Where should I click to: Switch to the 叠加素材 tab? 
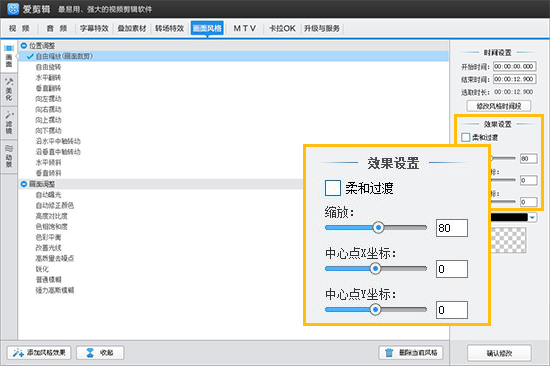pos(132,28)
